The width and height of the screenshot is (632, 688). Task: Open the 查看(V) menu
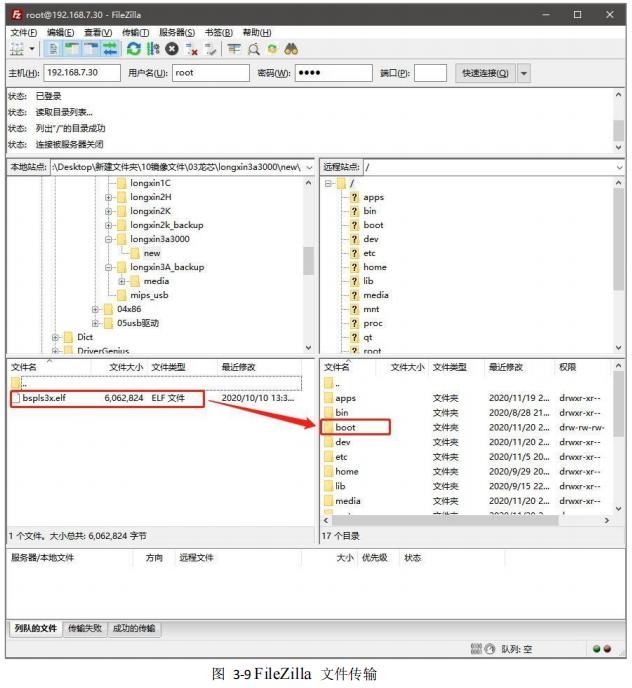98,32
